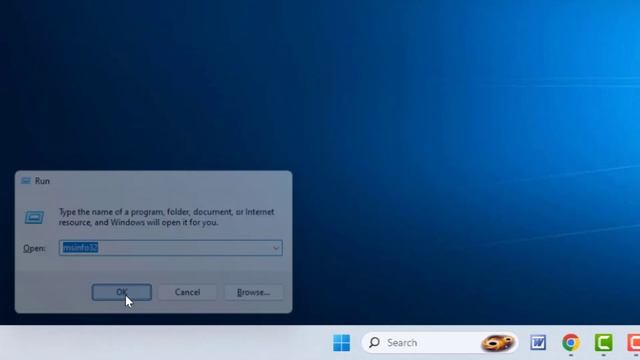This screenshot has width=640, height=360.
Task: Open the Windows Start menu
Action: pos(341,343)
